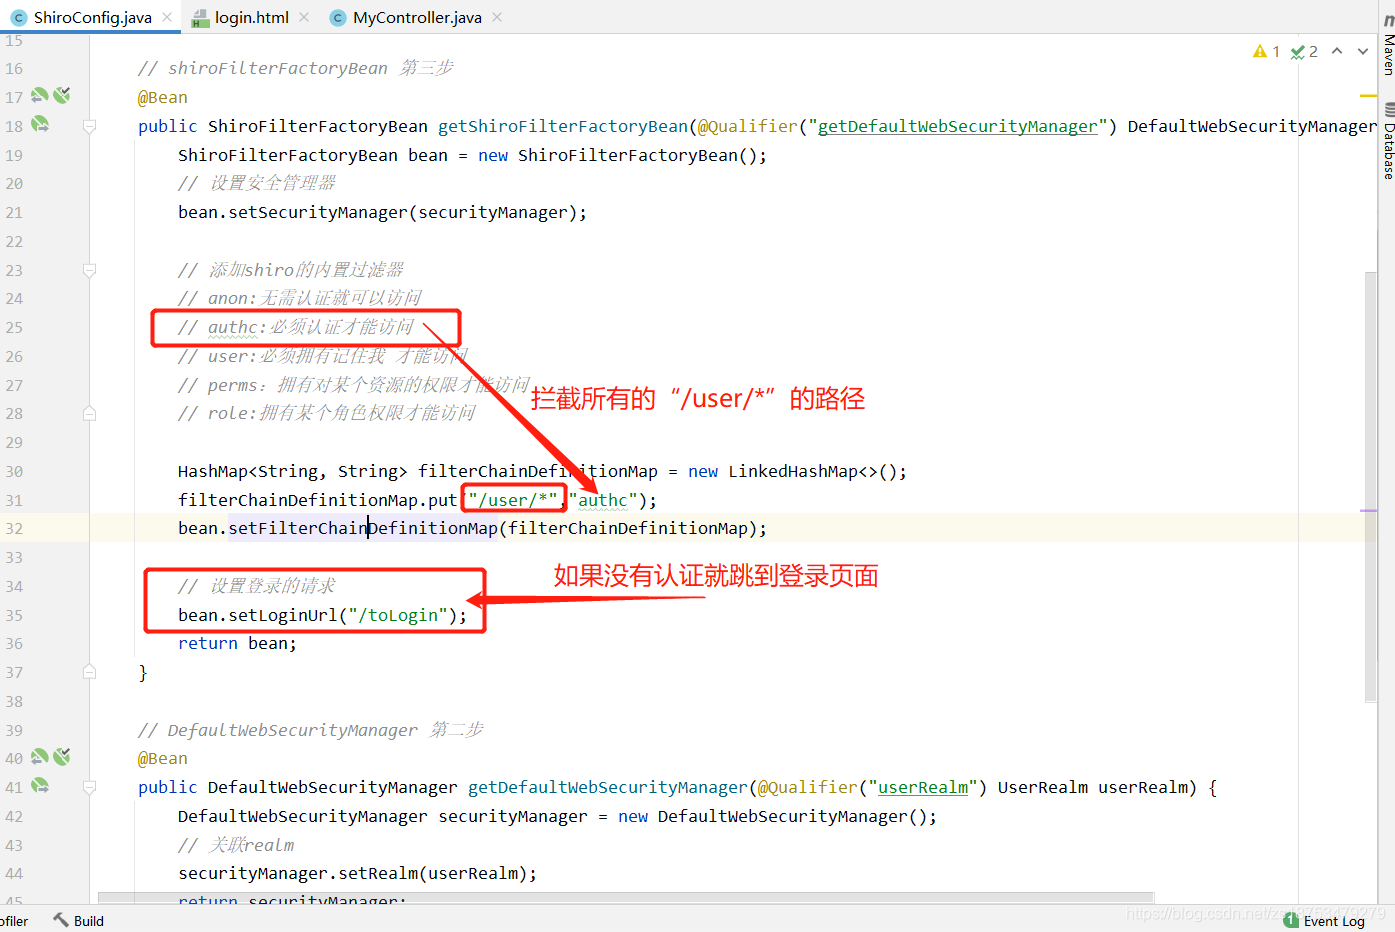Click the getShiroFilterFactoryBean method name
1395x932 pixels.
coord(563,126)
